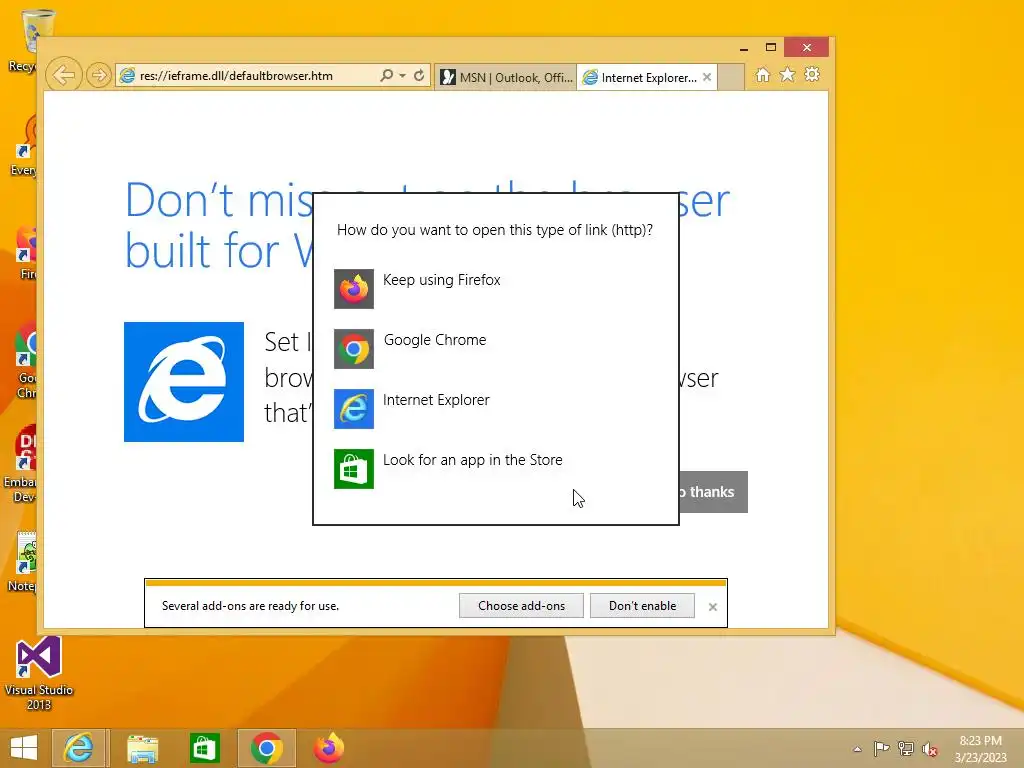Image resolution: width=1024 pixels, height=768 pixels.
Task: Click the address bar showing res://ieframe.dll
Action: [x=248, y=76]
